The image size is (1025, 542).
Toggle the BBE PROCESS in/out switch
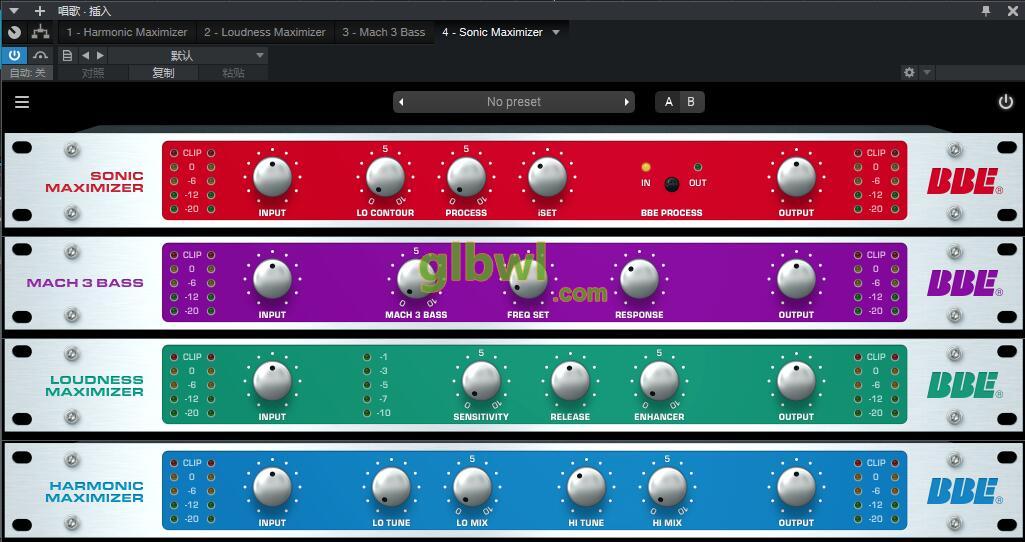pyautogui.click(x=671, y=184)
